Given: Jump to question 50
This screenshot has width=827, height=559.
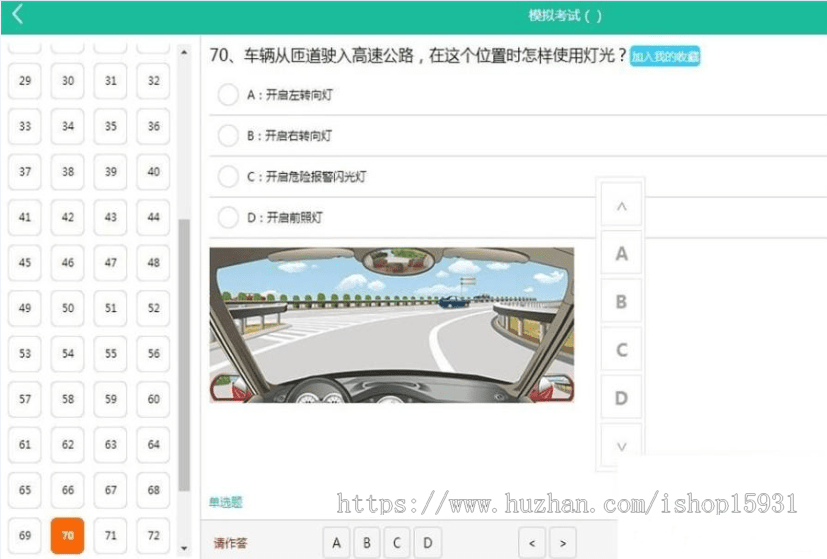Looking at the screenshot, I should (68, 308).
